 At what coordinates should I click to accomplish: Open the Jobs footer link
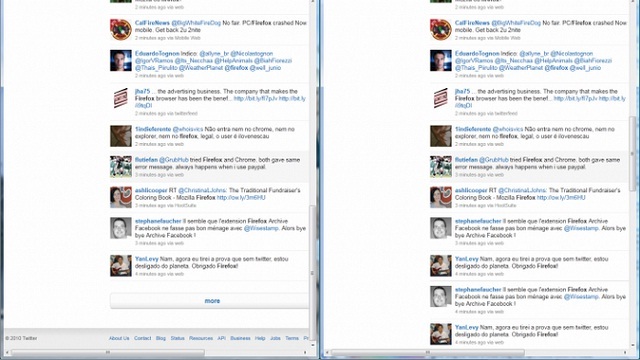(x=275, y=338)
